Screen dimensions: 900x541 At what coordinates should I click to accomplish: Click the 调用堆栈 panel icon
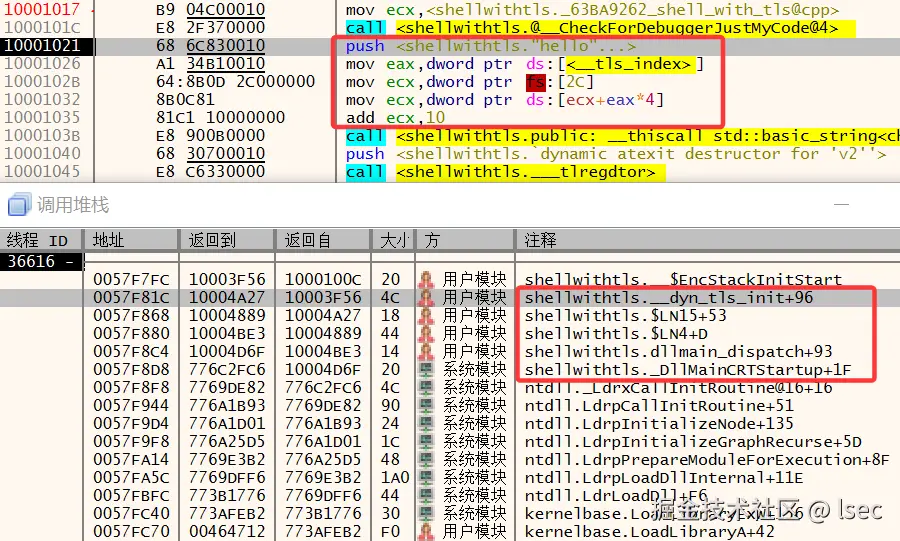pos(18,205)
